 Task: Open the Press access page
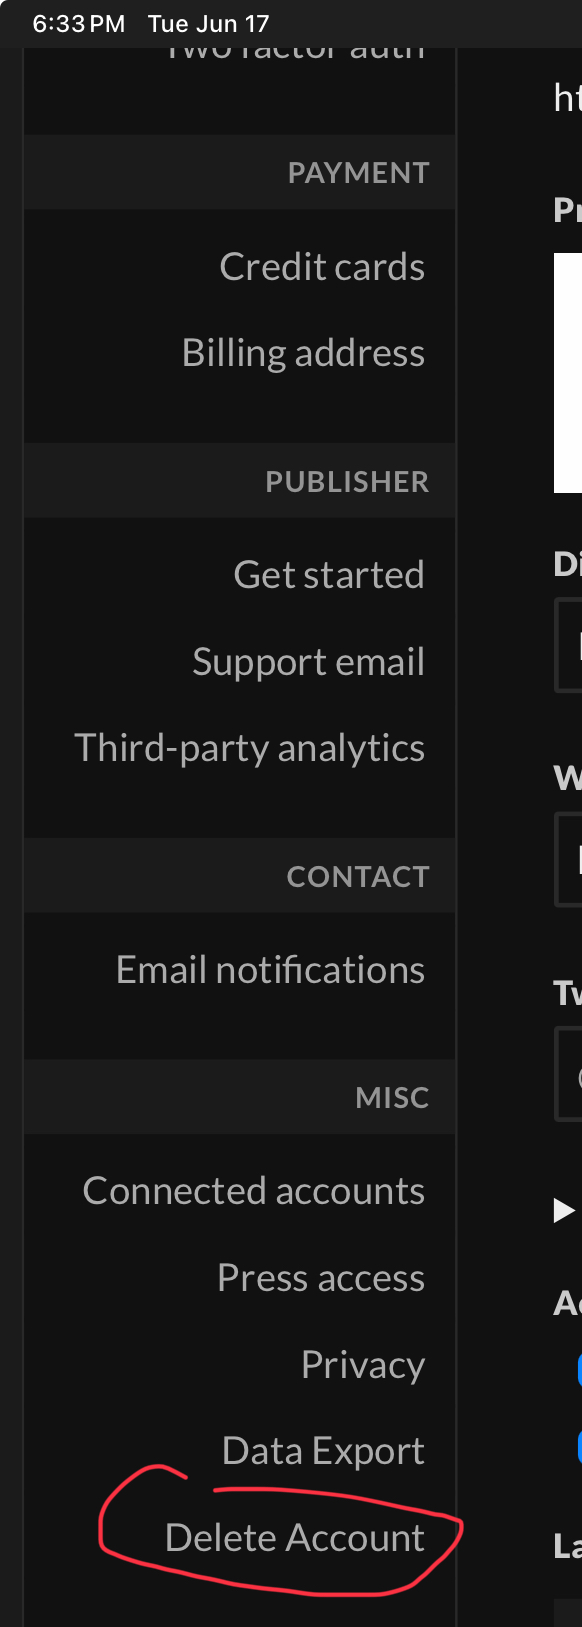click(x=321, y=1278)
